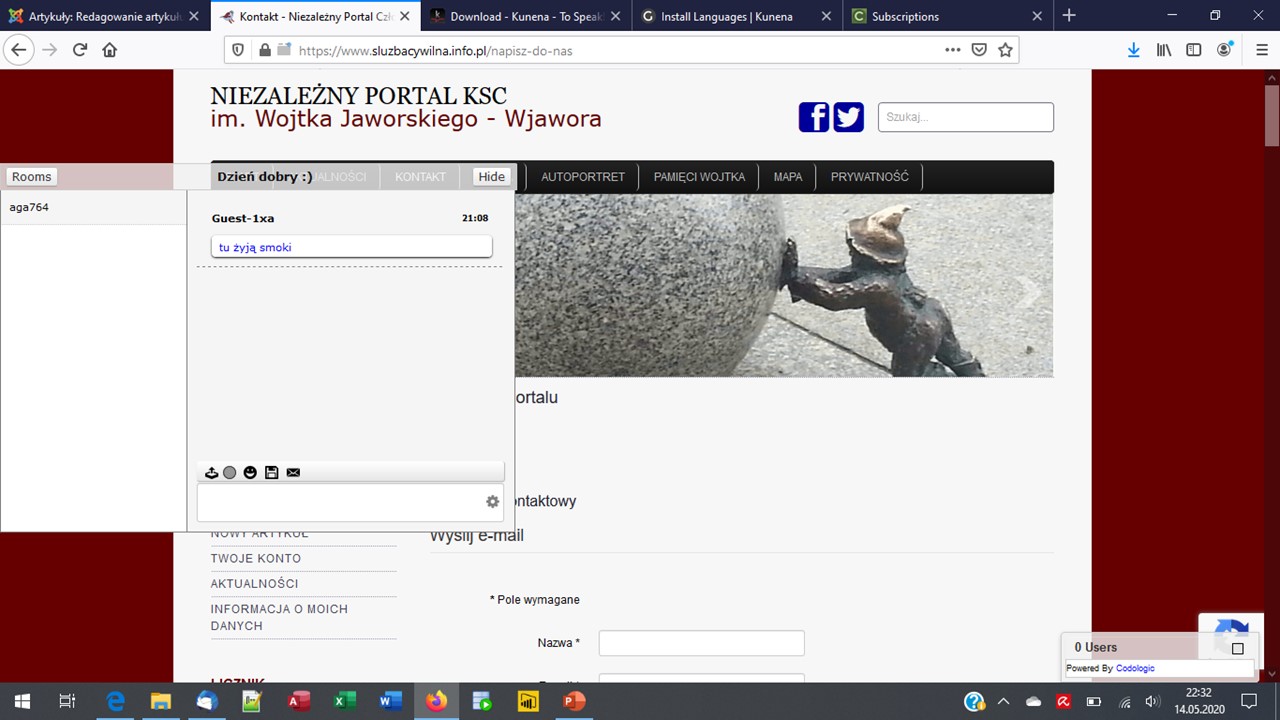Open the portal's Twitter page icon

848,117
